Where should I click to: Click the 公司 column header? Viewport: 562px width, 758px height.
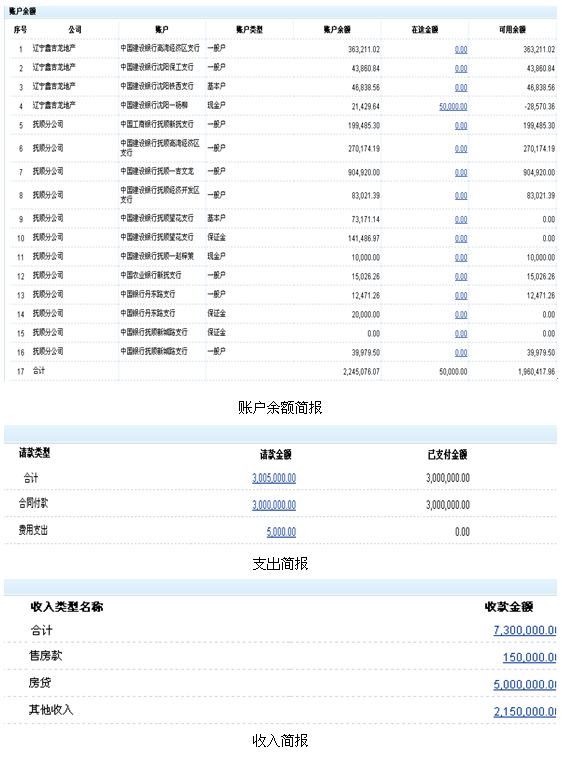coord(75,29)
